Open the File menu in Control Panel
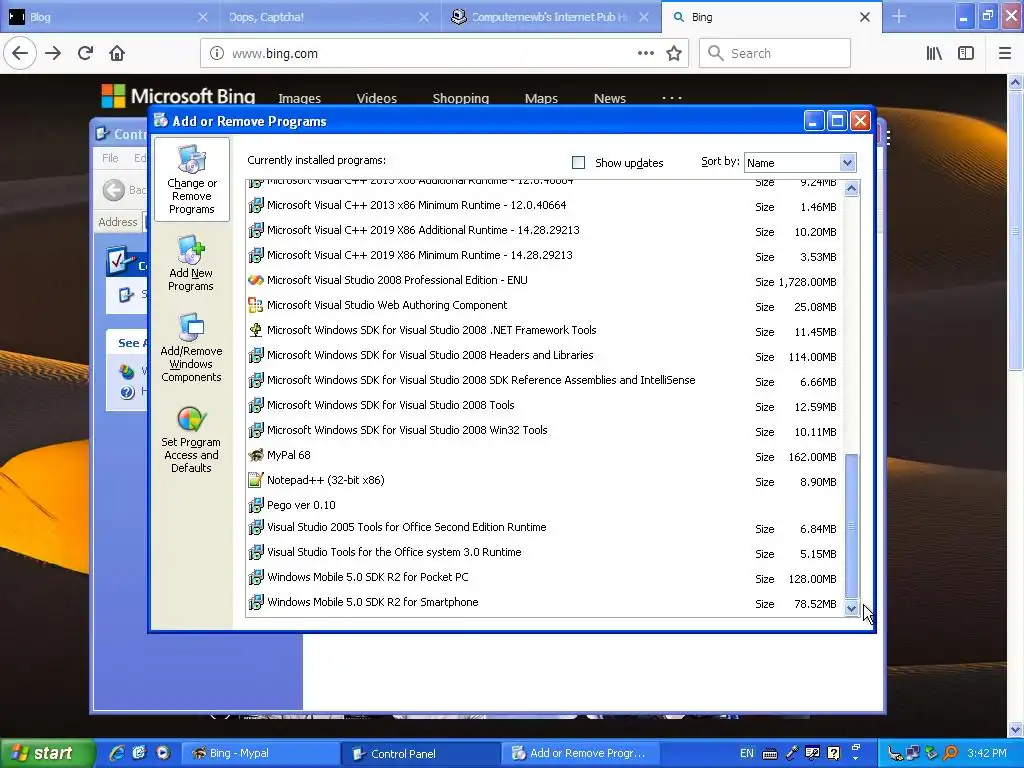 (110, 158)
